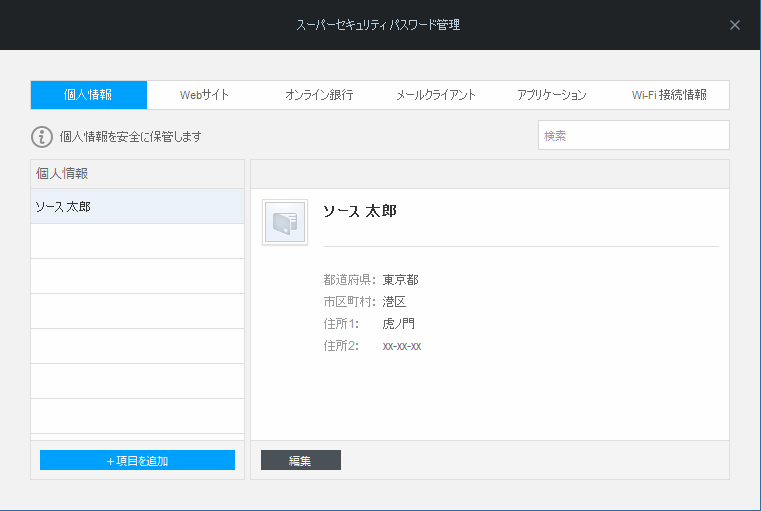Click the スーパーセキュリティ パスワード管理 title
761x511 pixels.
(378, 25)
